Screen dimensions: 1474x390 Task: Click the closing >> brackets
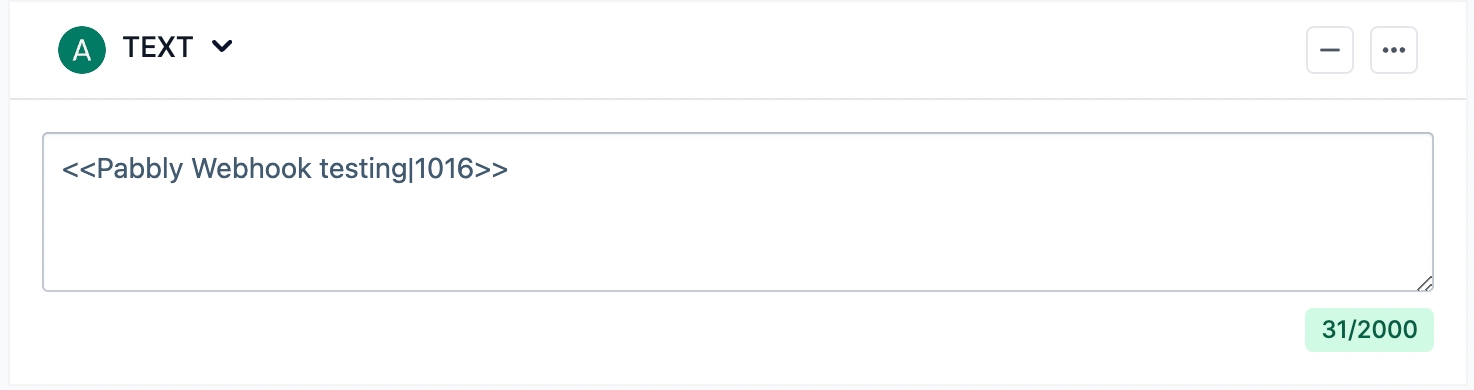point(491,170)
